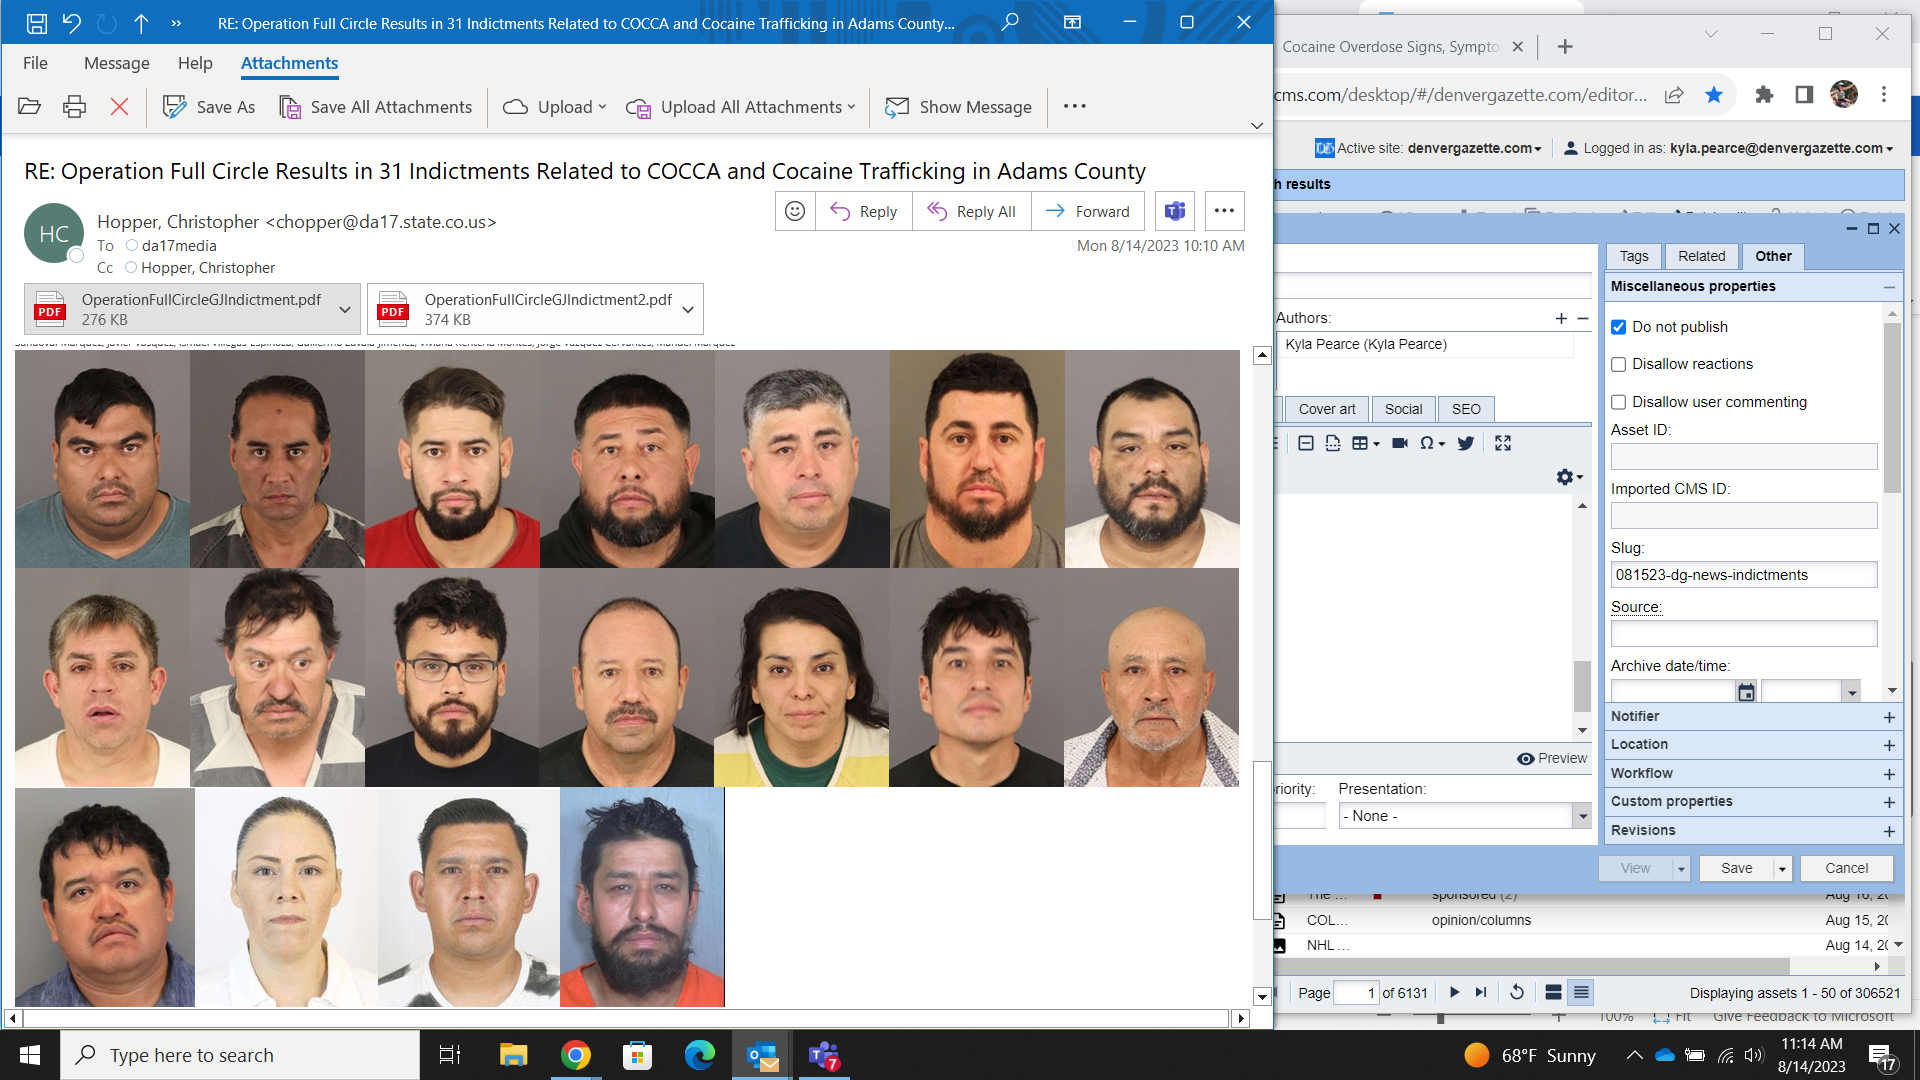Switch to the Tags tab
The image size is (1920, 1080).
[1634, 256]
